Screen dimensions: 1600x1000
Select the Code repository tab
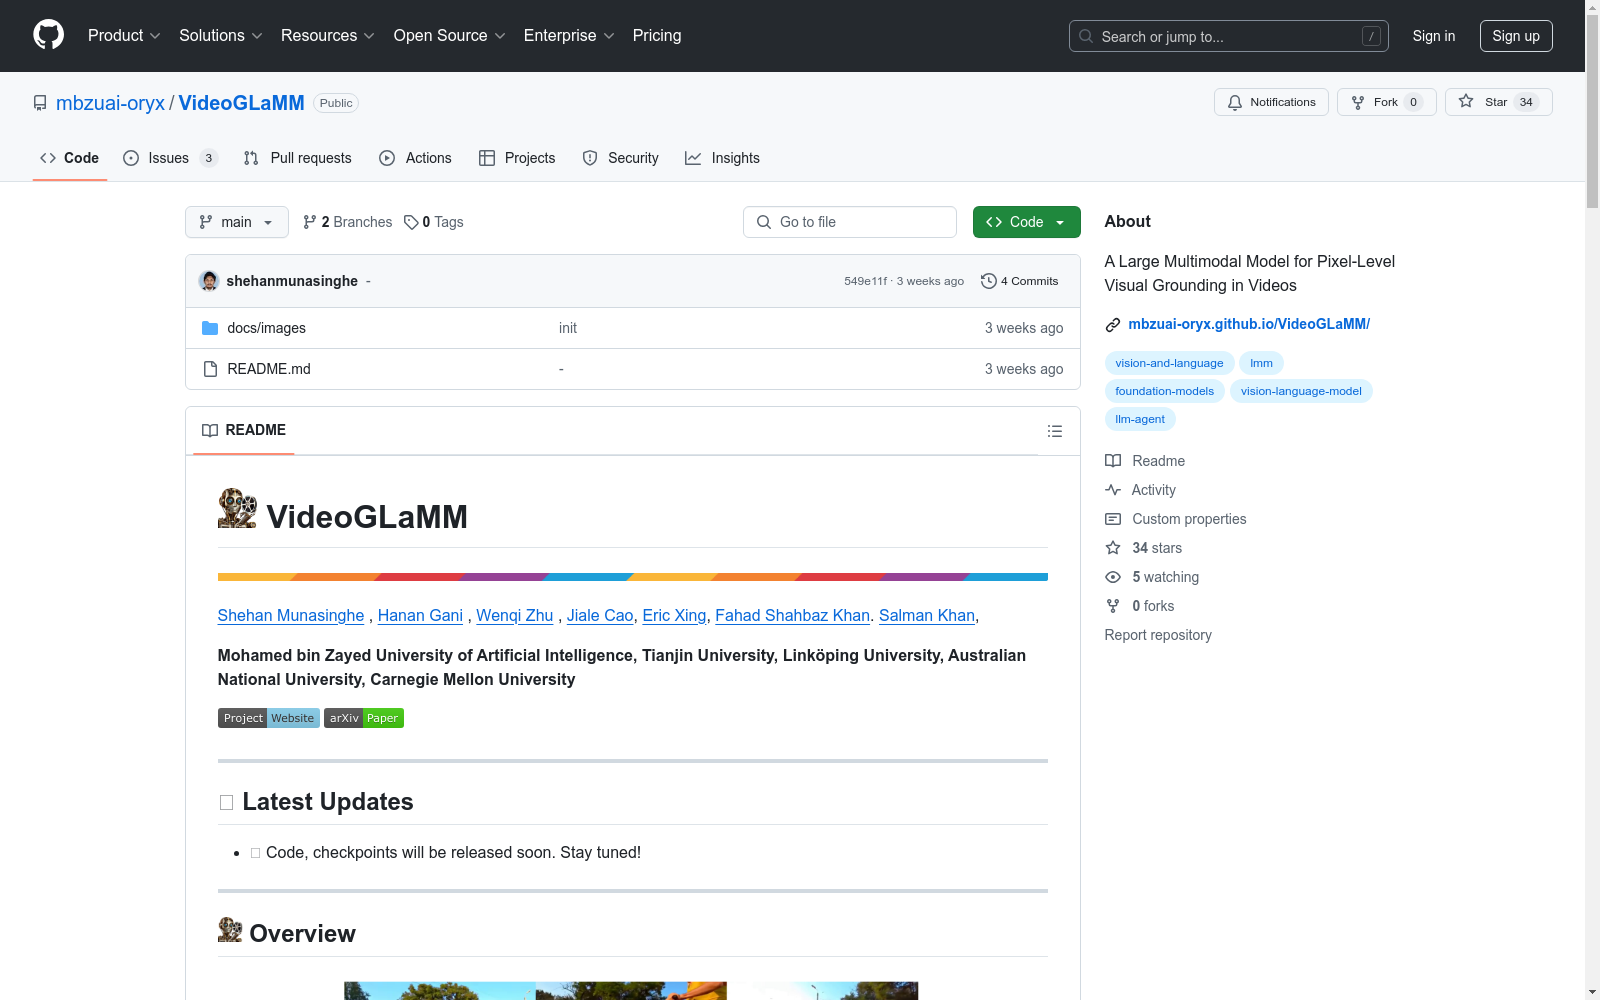(70, 158)
